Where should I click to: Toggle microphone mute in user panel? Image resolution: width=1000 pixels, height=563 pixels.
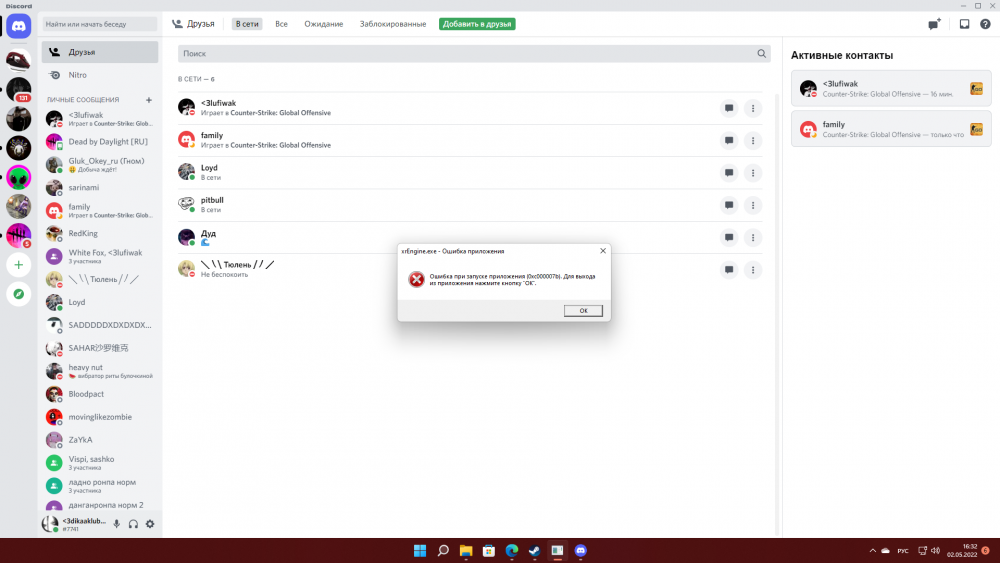click(116, 524)
